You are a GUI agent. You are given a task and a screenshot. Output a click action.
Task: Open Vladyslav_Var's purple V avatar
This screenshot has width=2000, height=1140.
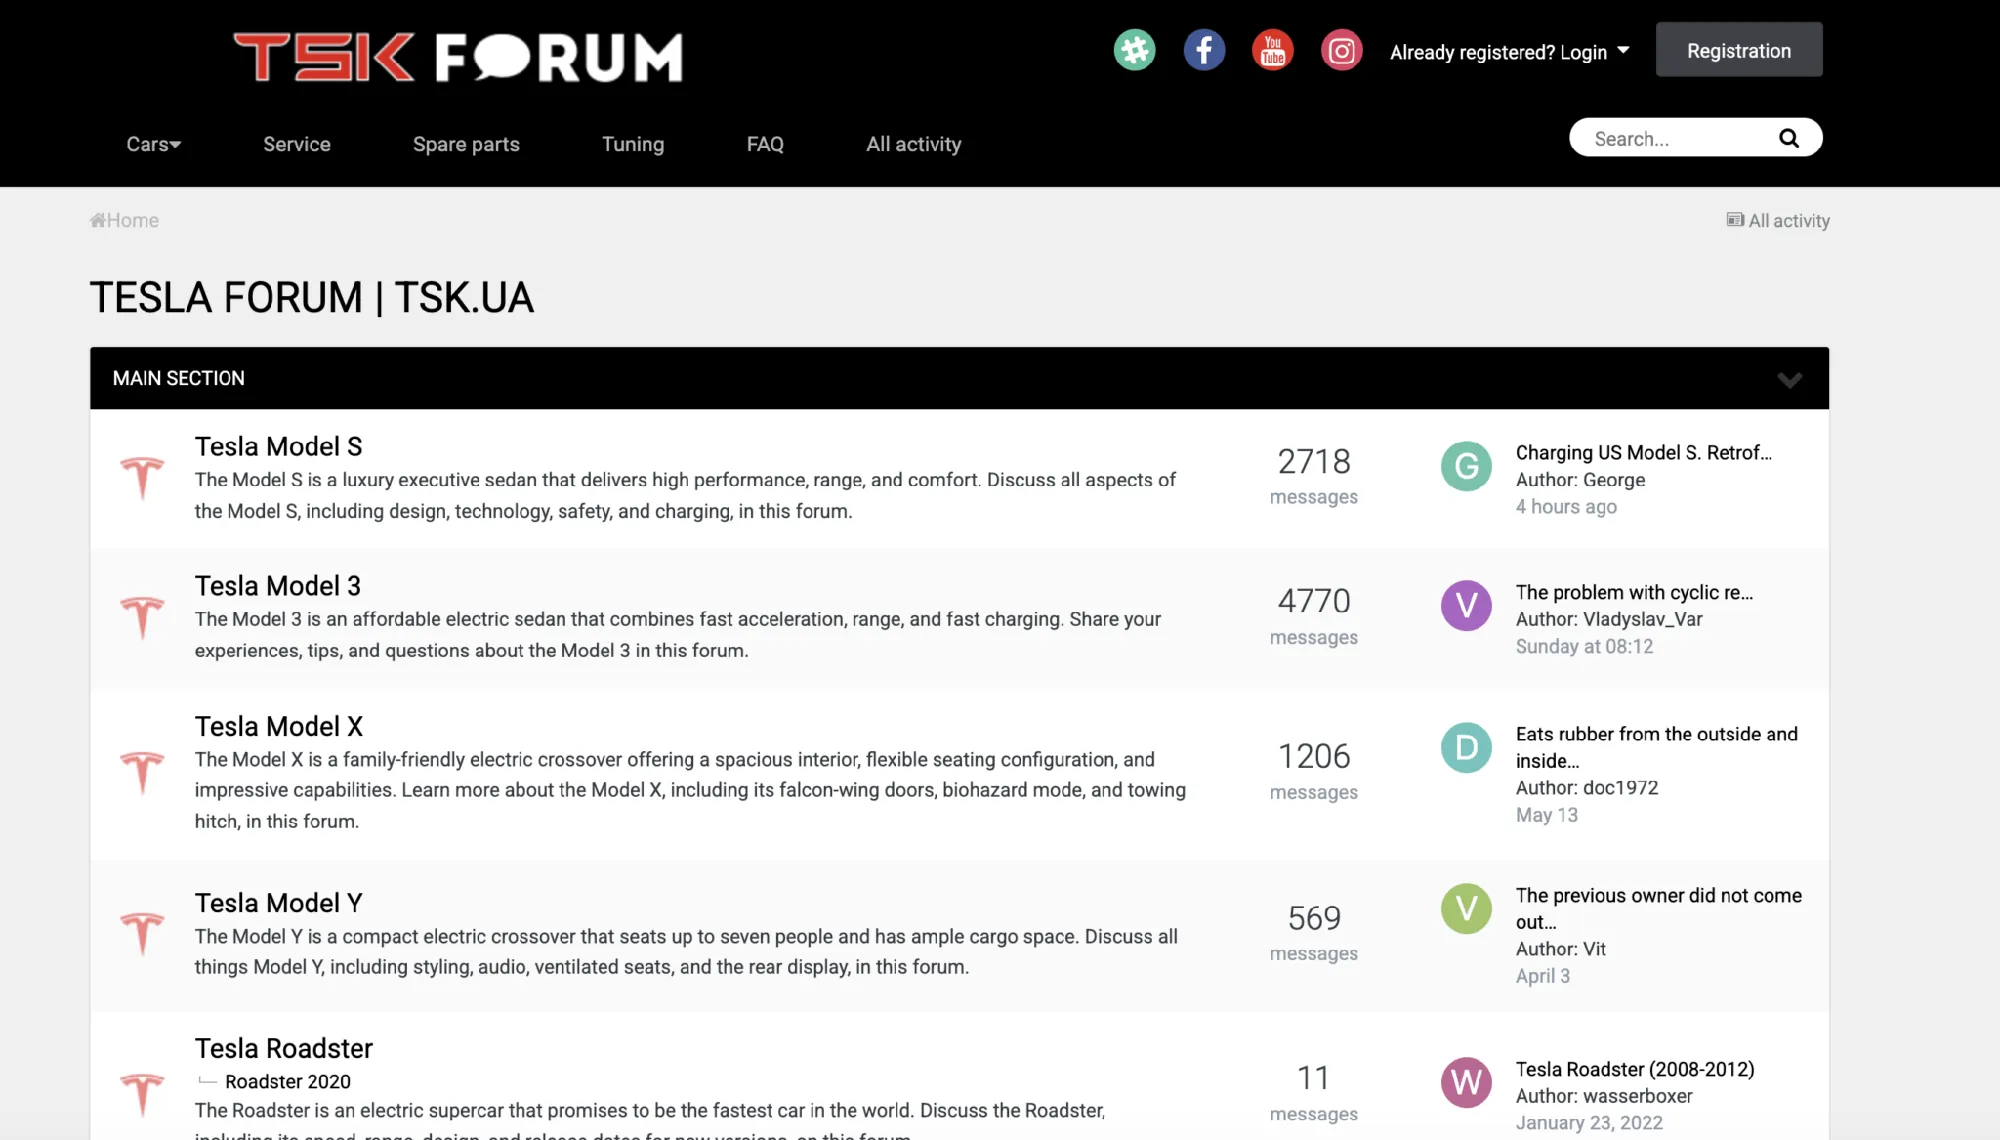[1466, 605]
